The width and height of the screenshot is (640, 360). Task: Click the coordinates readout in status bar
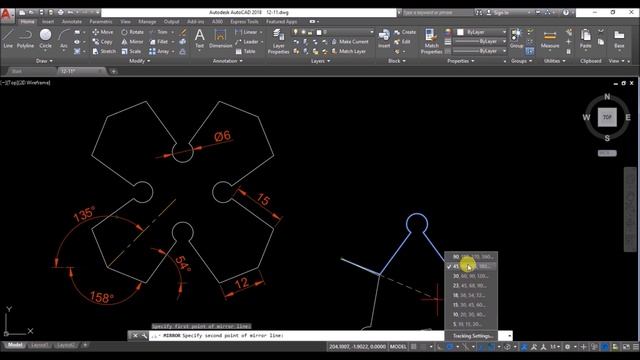(x=357, y=347)
